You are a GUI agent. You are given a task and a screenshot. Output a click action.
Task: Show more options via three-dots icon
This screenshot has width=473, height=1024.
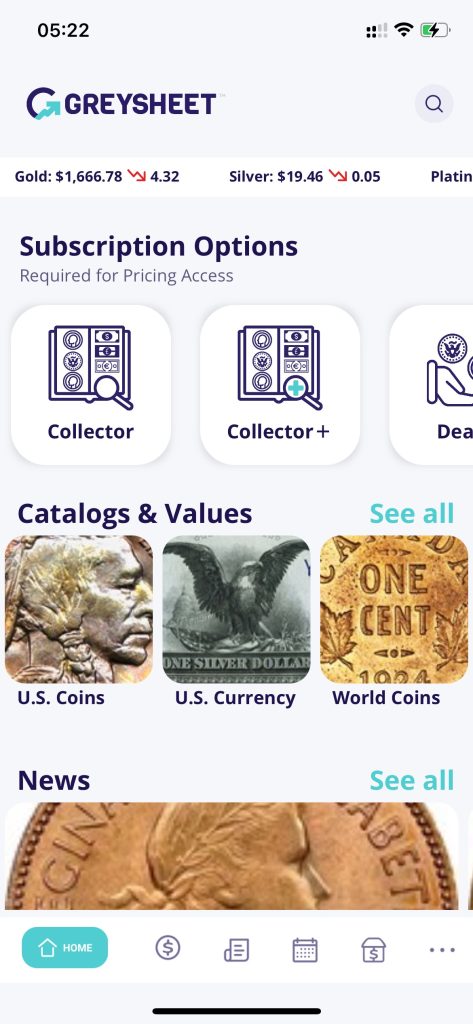pos(442,950)
